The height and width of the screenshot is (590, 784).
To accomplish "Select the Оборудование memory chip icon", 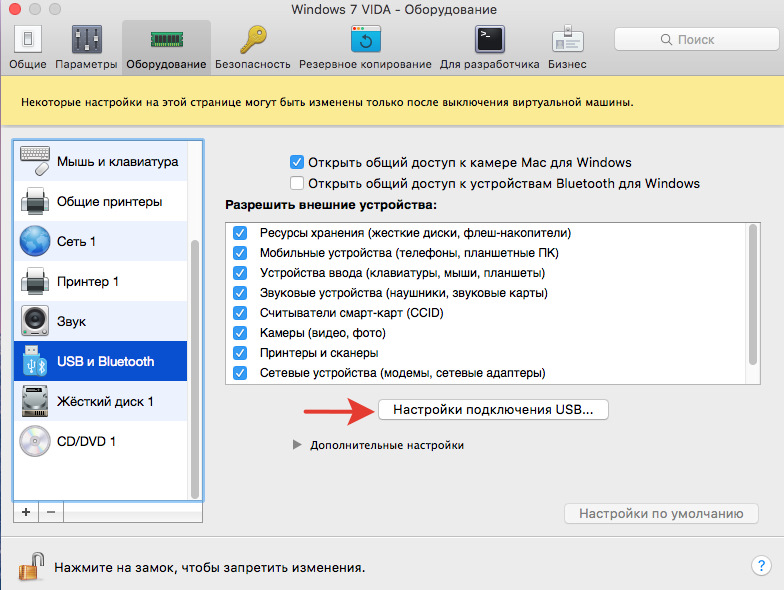I will click(x=166, y=40).
